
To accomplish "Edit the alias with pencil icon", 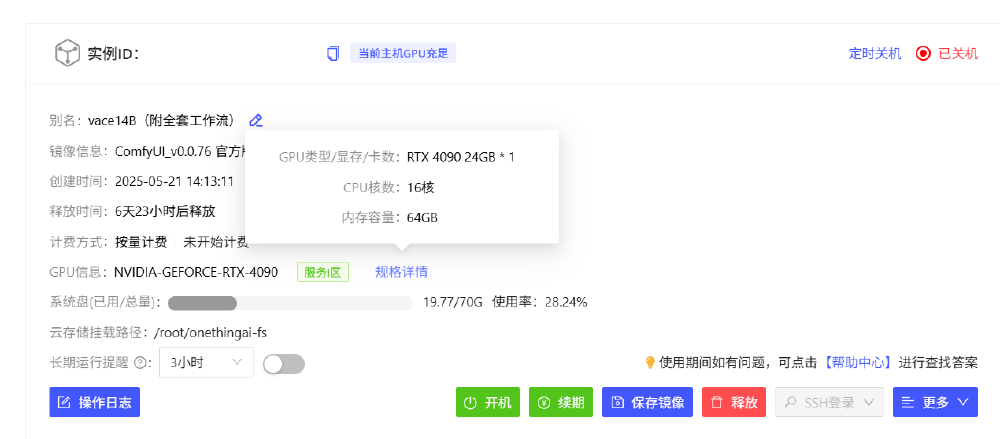I will point(256,119).
